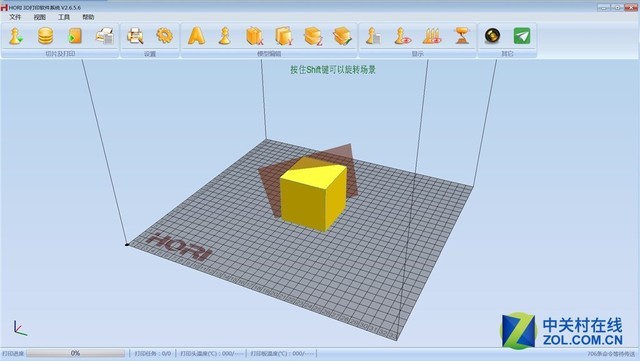Click the pawn with document display icon

pyautogui.click(x=373, y=36)
